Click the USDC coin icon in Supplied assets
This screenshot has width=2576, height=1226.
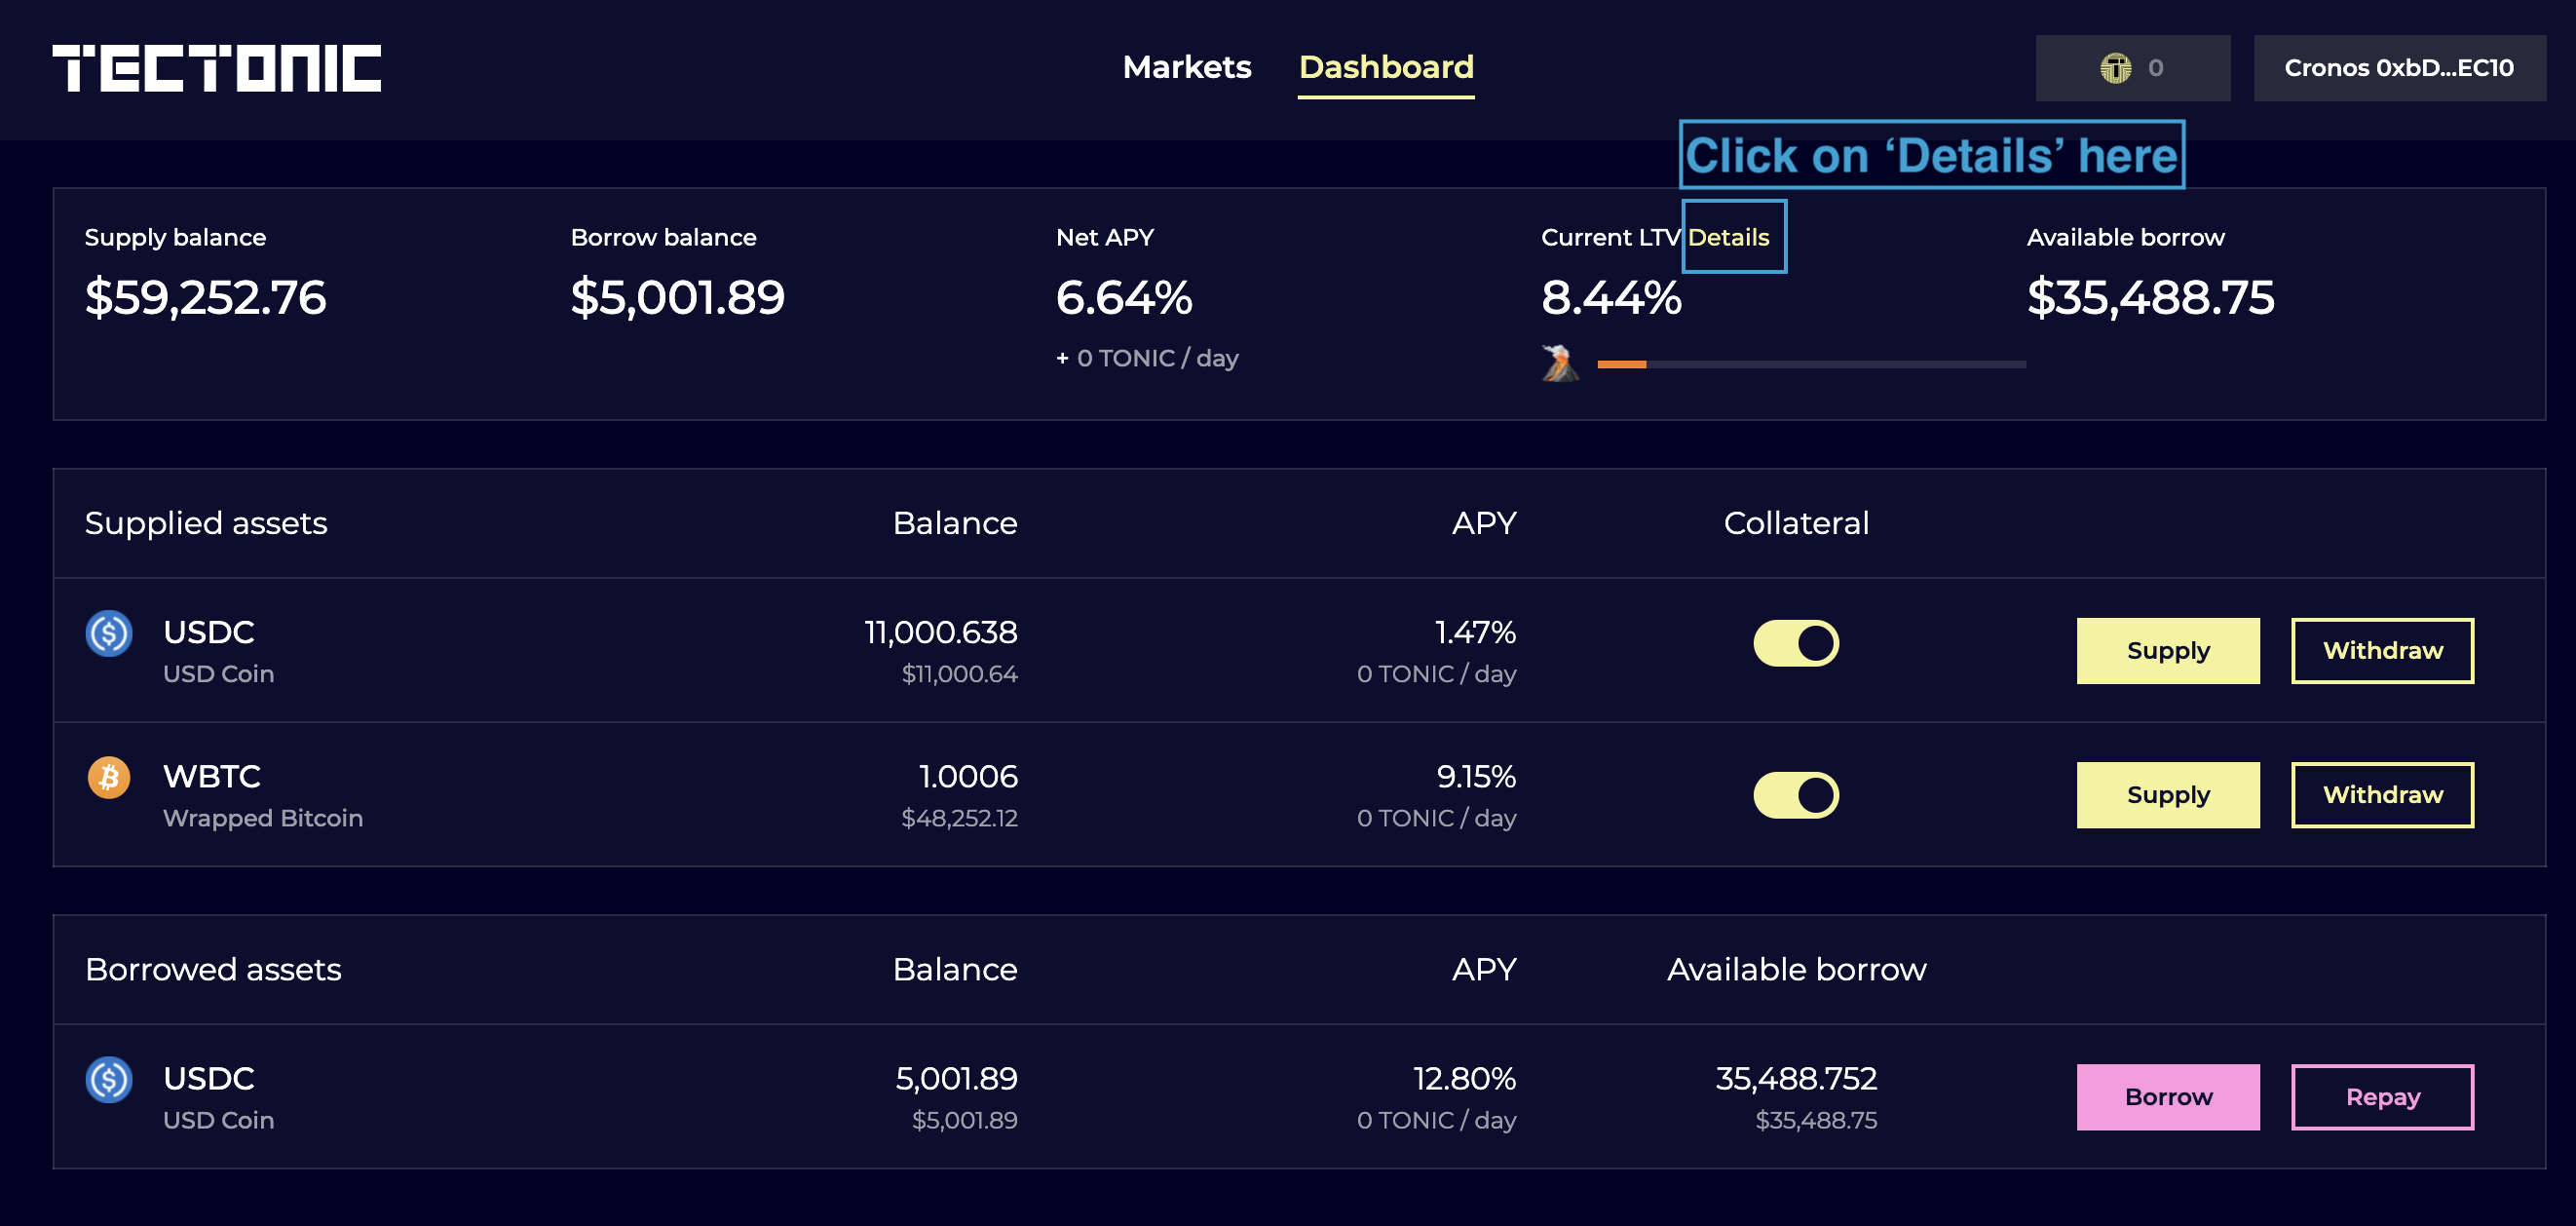pyautogui.click(x=109, y=633)
